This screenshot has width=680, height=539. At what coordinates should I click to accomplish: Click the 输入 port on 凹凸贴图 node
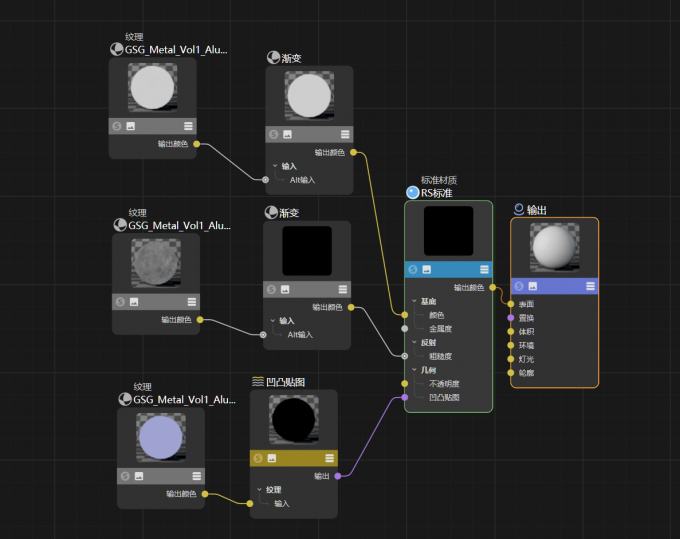(x=250, y=503)
